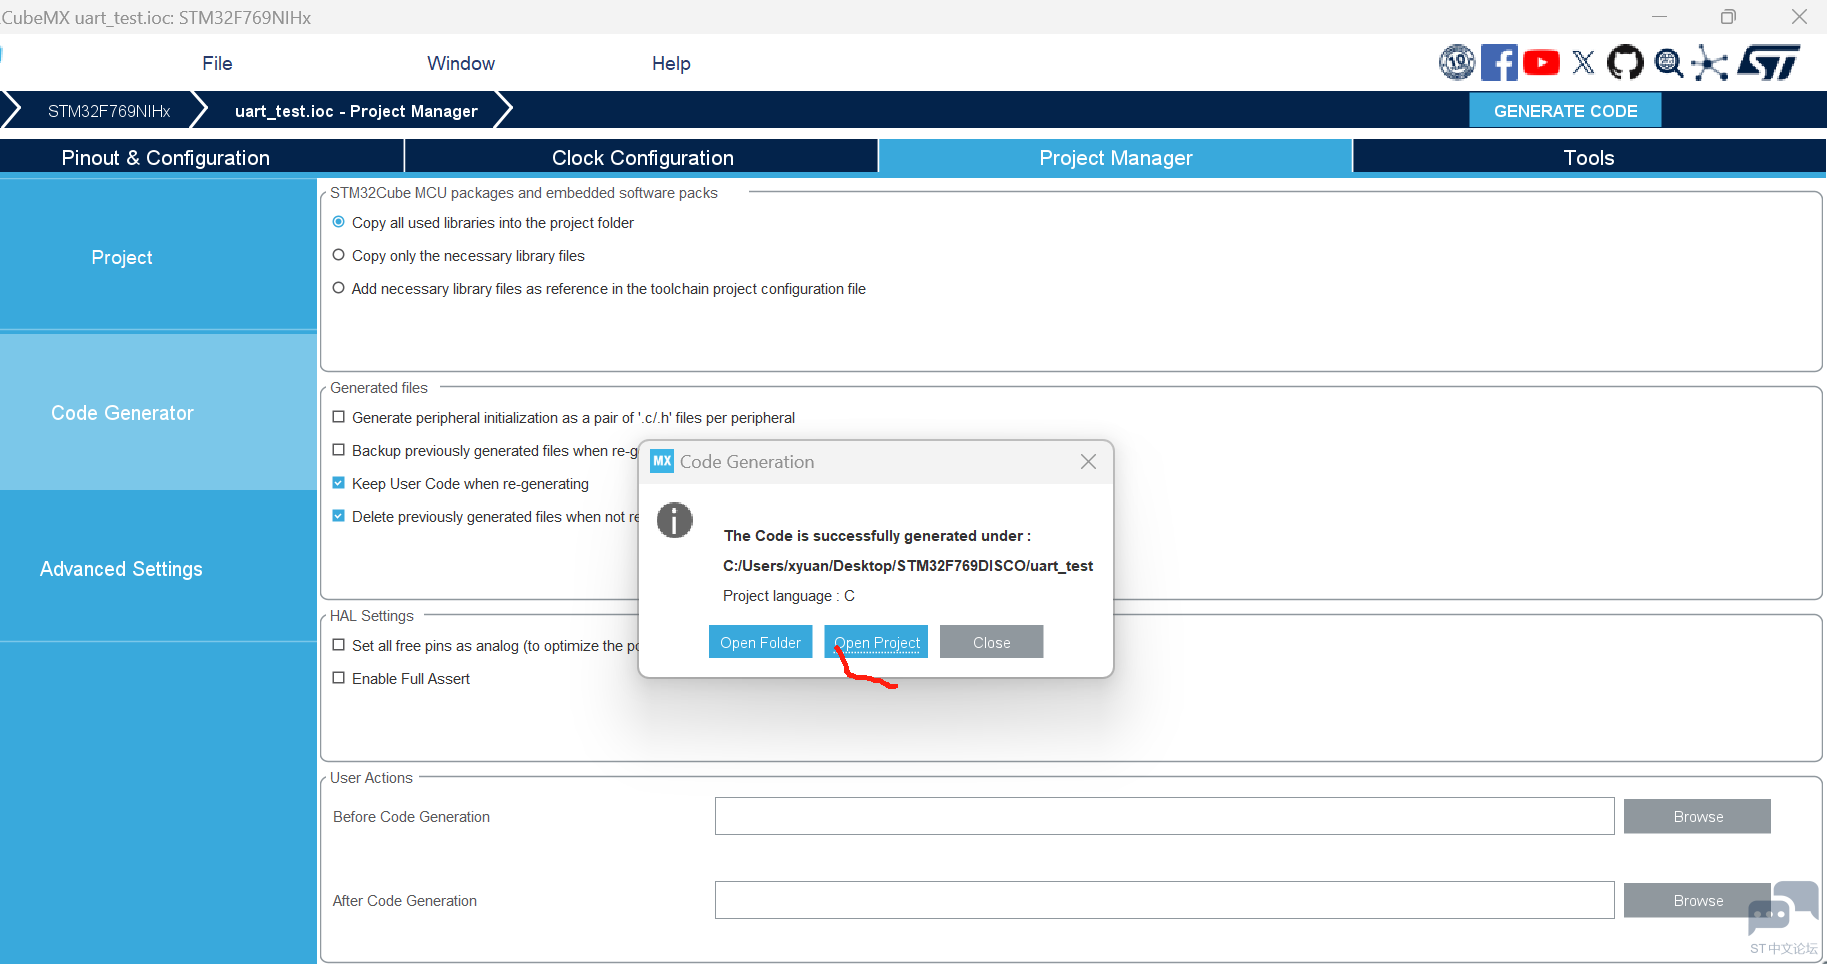
Task: Click the ST logo icon
Action: [1768, 63]
